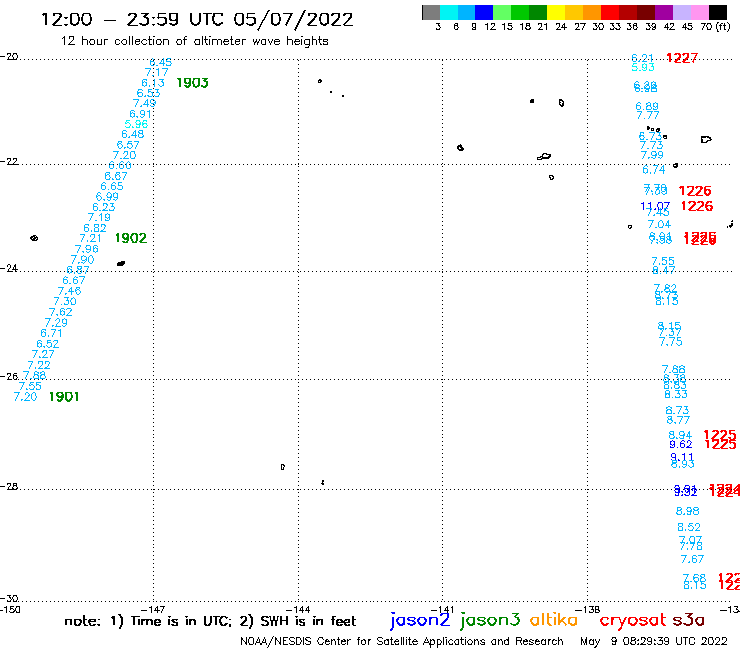Image resolution: width=740 pixels, height=650 pixels.
Task: Select the title '12:00 – 23:59 UTC 05/07/2022'
Action: [197, 19]
